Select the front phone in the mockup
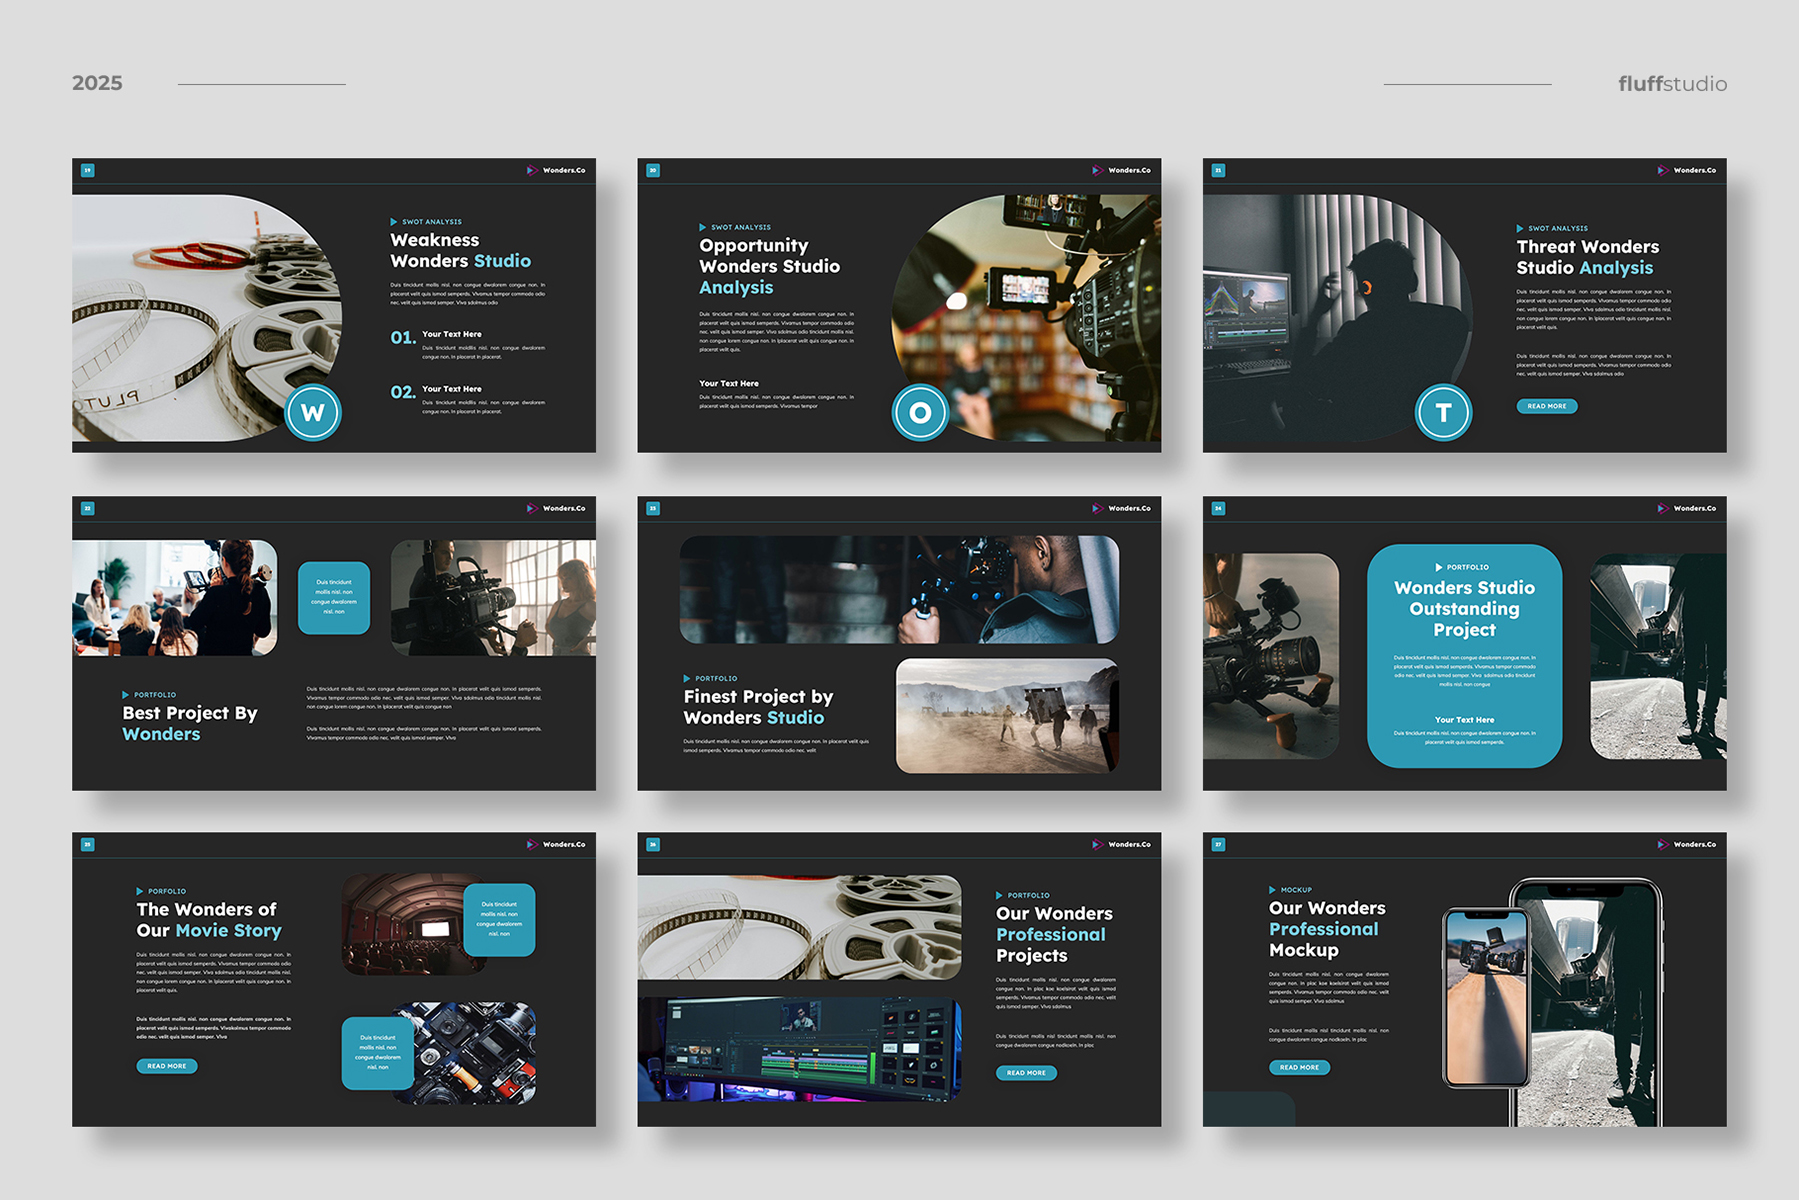This screenshot has height=1200, width=1799. (1487, 997)
